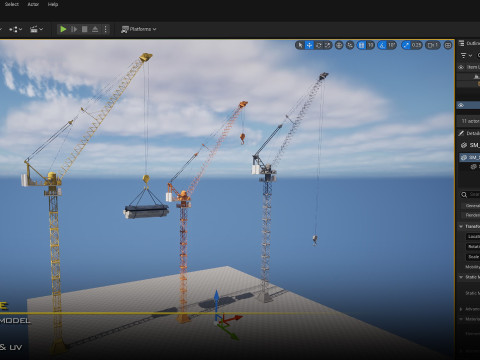
Task: Choose the Translate (move) gizmo tool
Action: (x=309, y=45)
